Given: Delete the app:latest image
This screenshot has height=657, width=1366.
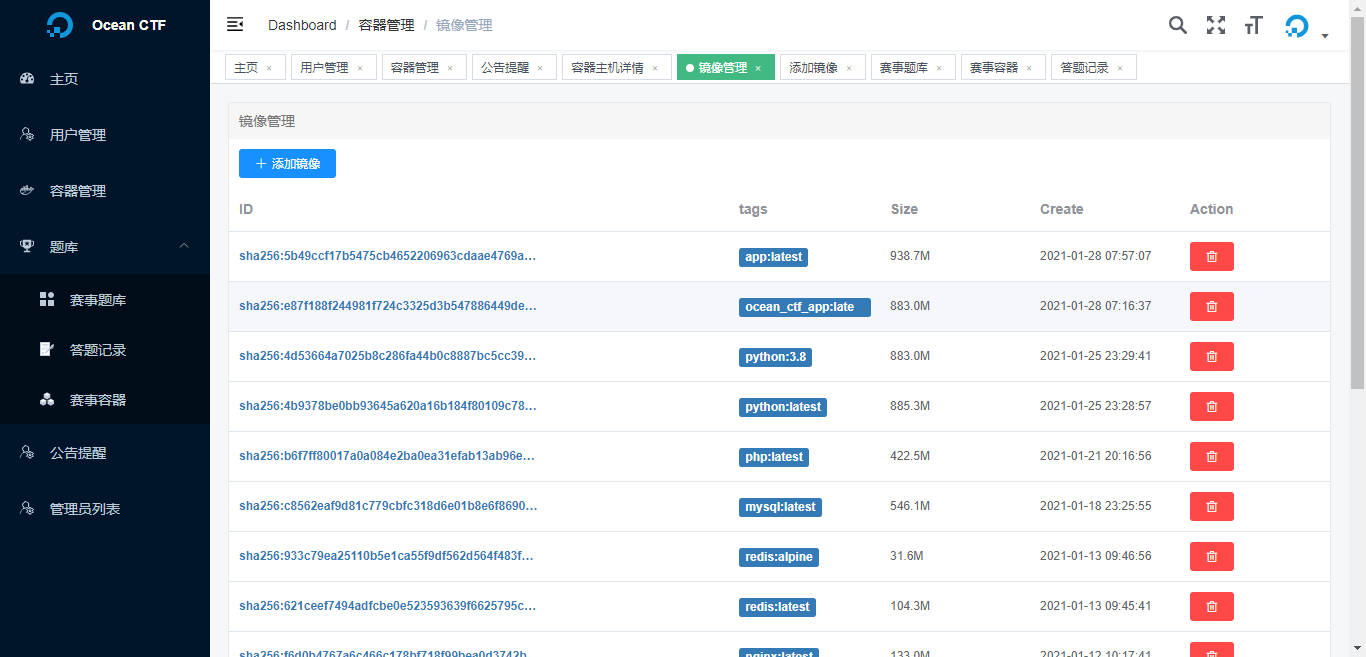Looking at the screenshot, I should (1211, 257).
